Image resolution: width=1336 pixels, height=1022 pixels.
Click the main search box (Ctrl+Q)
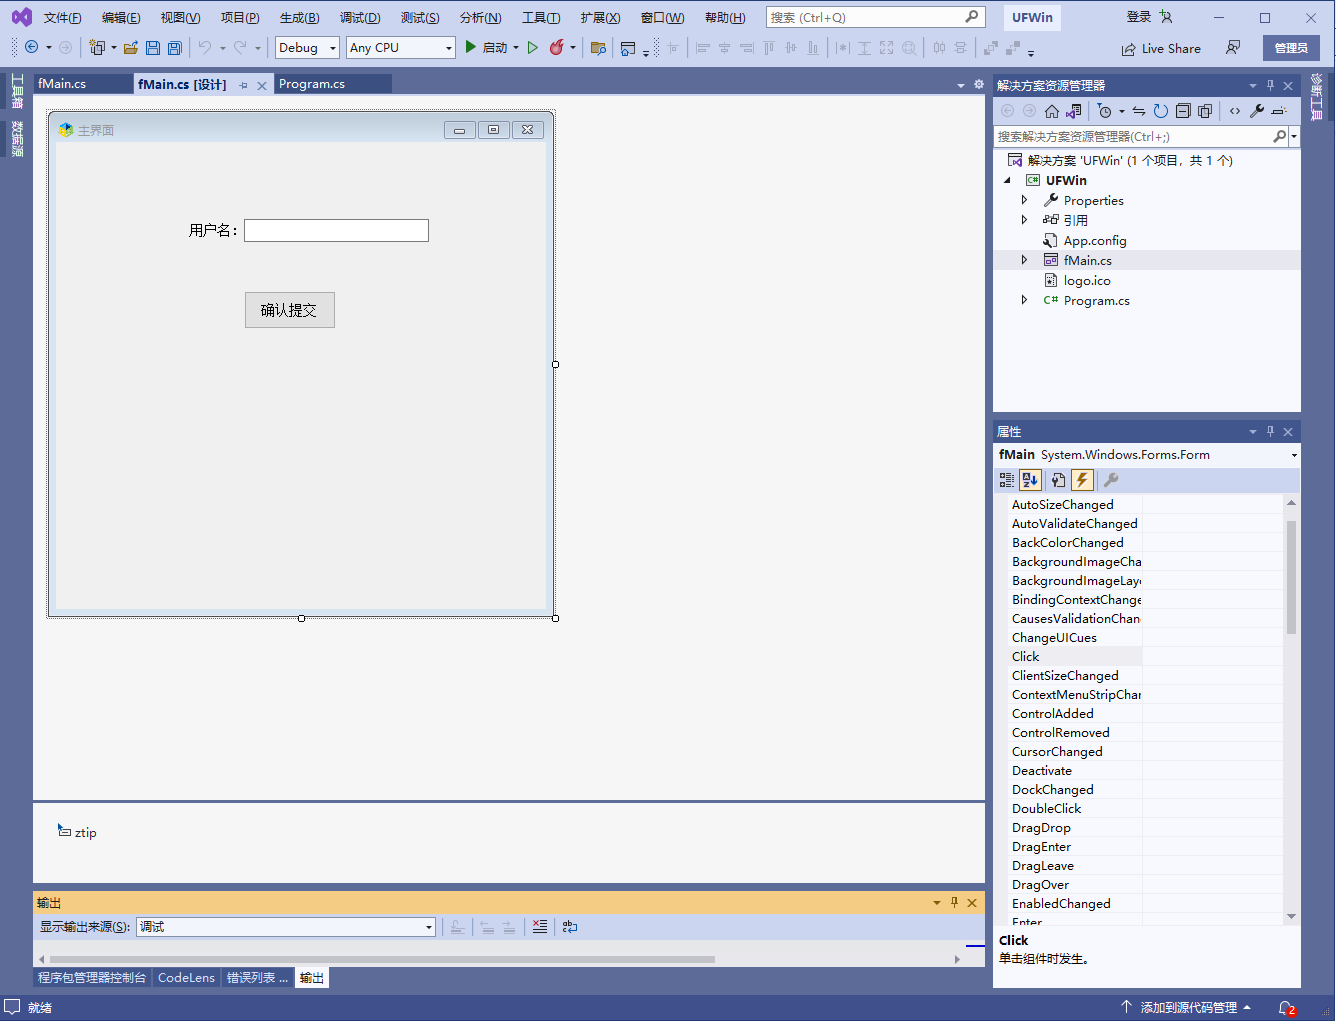coord(875,17)
